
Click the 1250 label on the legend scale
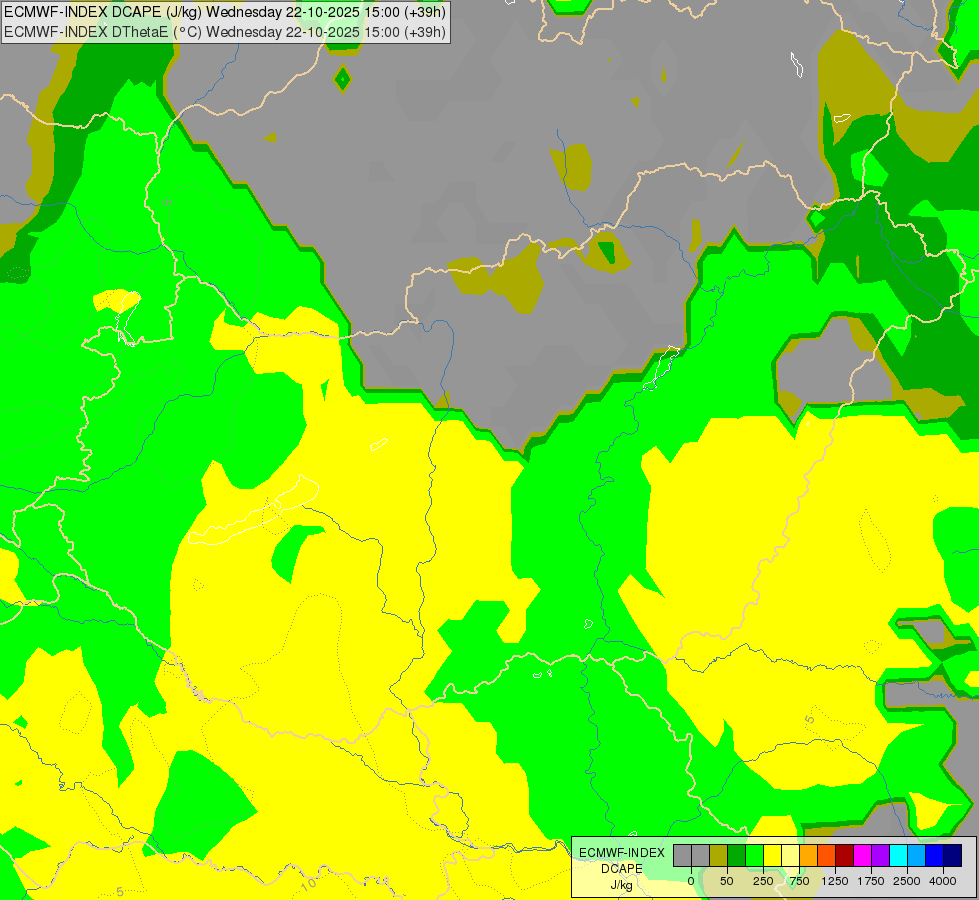point(835,881)
